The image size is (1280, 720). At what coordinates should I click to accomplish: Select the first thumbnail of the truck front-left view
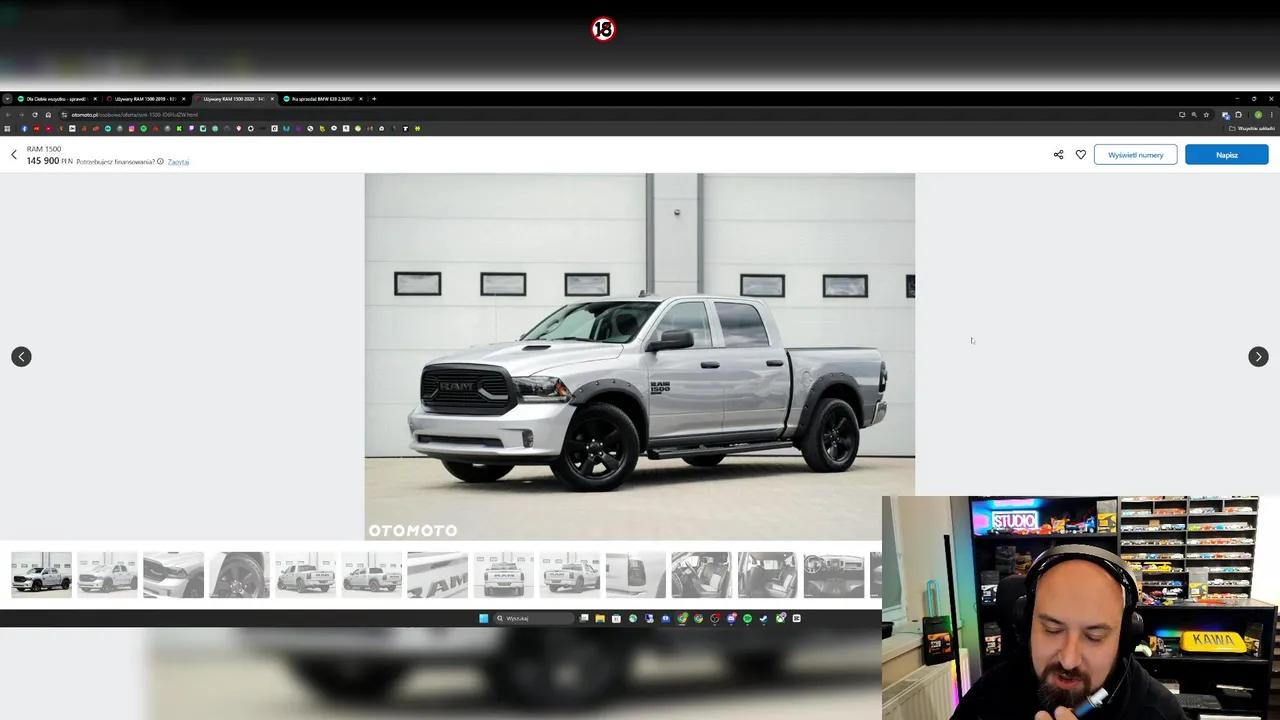(41, 575)
